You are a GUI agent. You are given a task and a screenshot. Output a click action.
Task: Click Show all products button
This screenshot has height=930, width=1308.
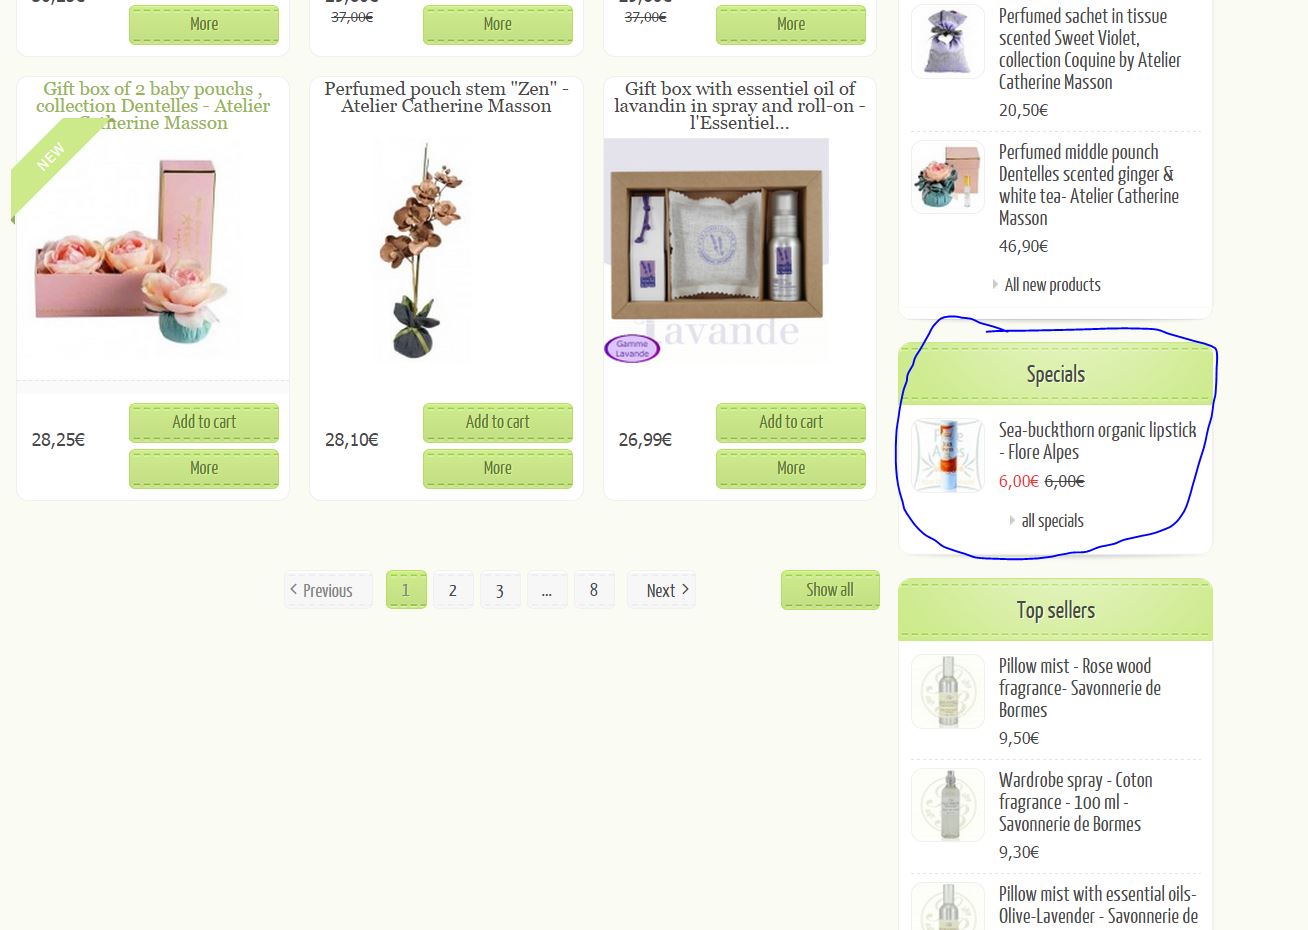tap(830, 590)
